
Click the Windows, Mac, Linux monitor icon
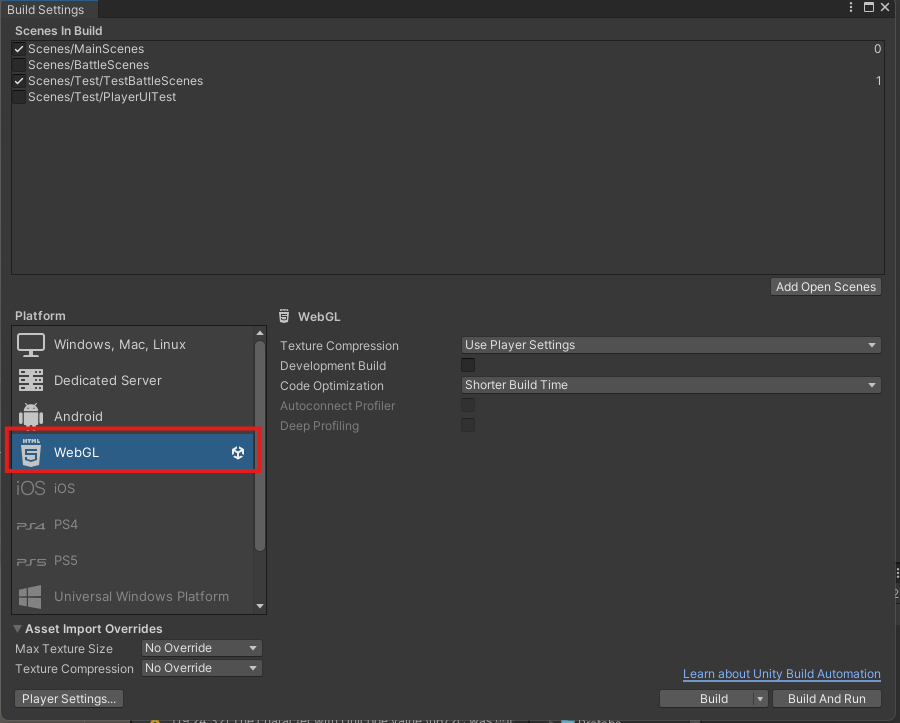click(31, 345)
